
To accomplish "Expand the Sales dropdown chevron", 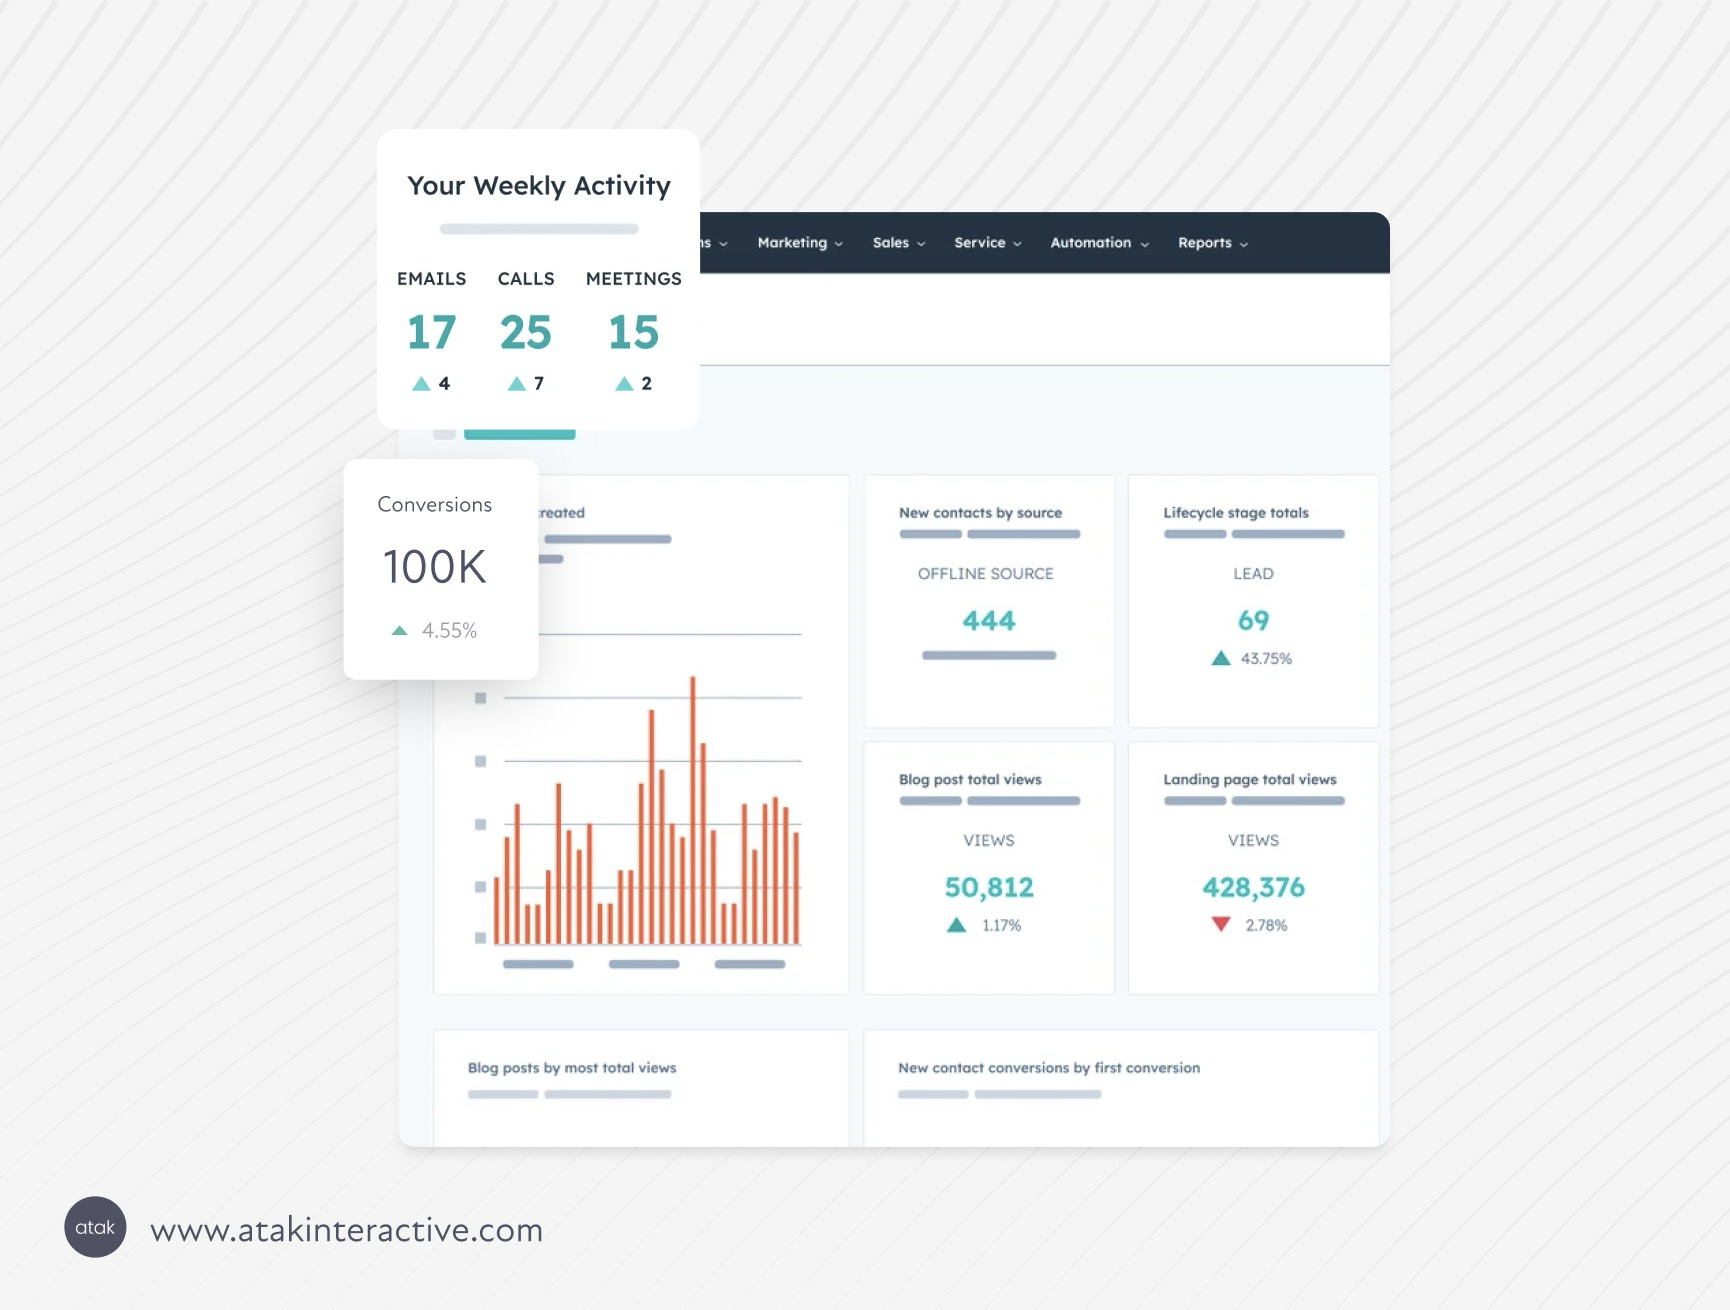I will point(921,244).
